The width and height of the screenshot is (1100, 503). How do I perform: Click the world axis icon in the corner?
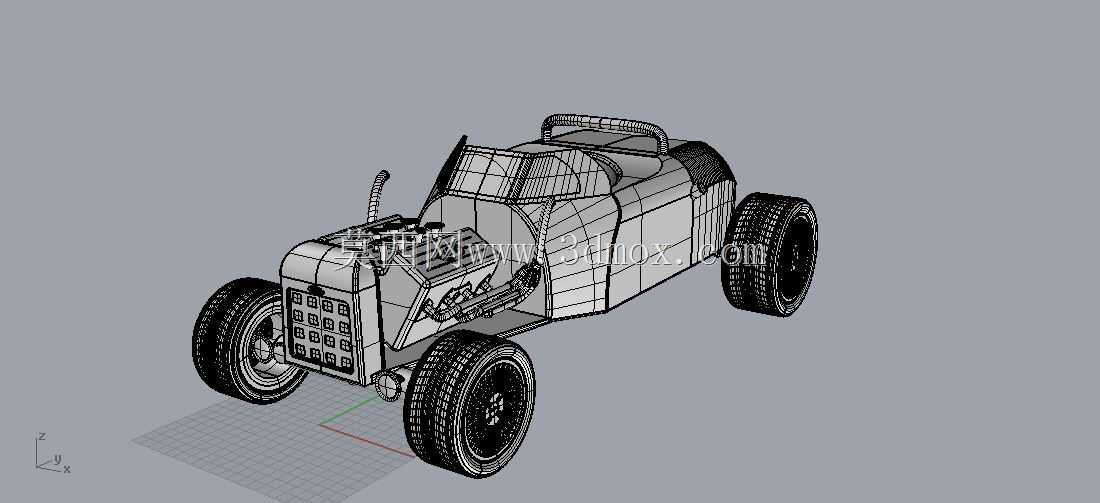(x=53, y=454)
